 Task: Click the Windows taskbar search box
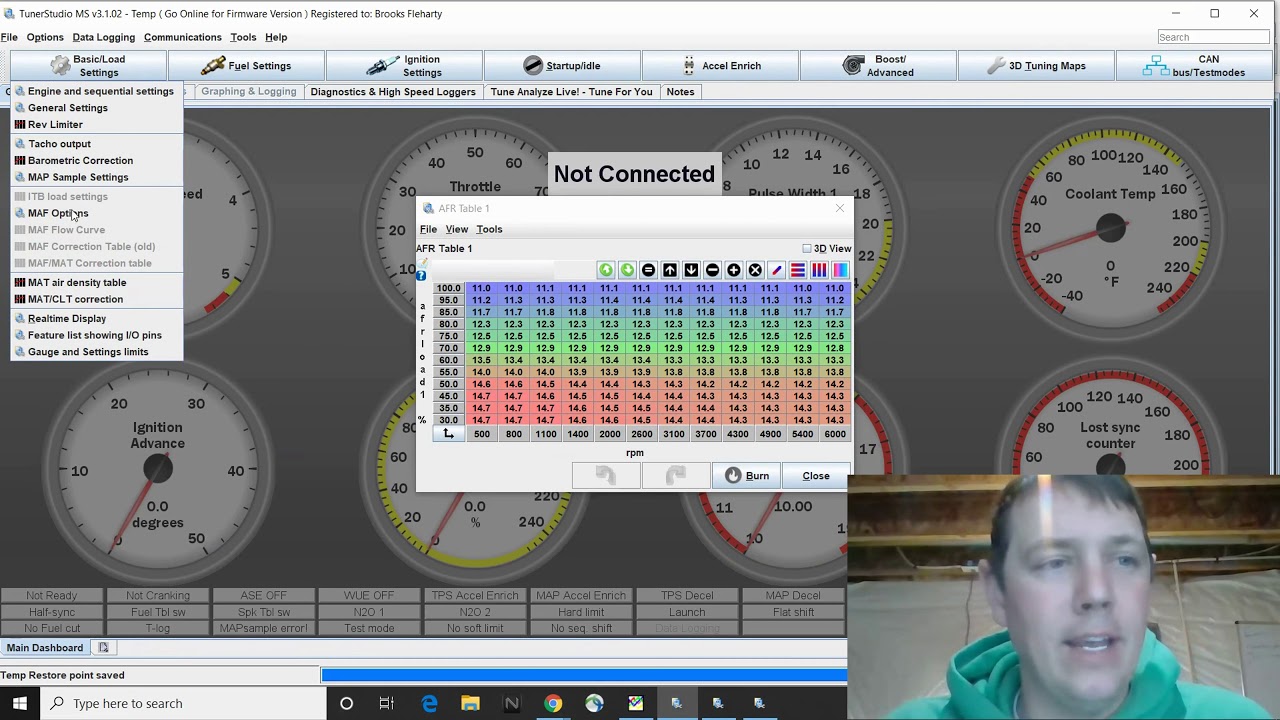183,703
